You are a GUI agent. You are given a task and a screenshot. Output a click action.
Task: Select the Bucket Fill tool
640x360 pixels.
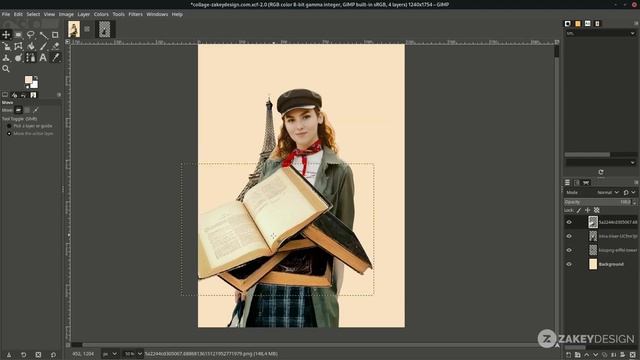(x=31, y=46)
